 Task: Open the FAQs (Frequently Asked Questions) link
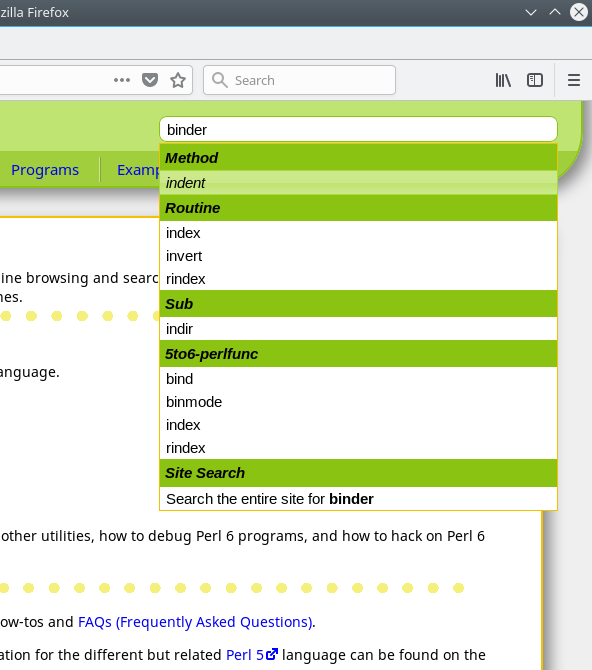(195, 622)
